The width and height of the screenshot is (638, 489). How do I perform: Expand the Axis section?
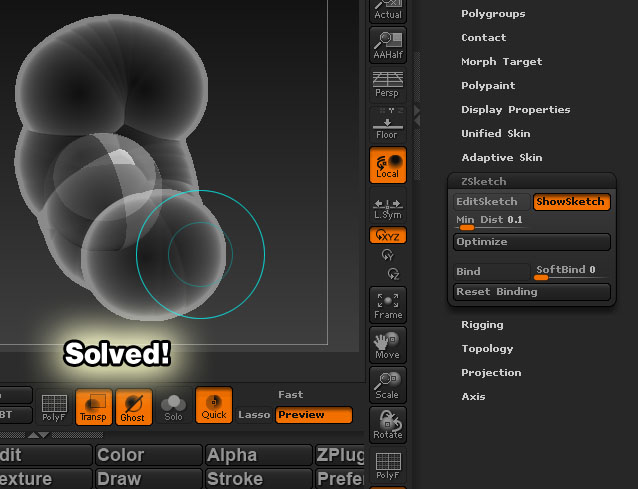point(473,397)
